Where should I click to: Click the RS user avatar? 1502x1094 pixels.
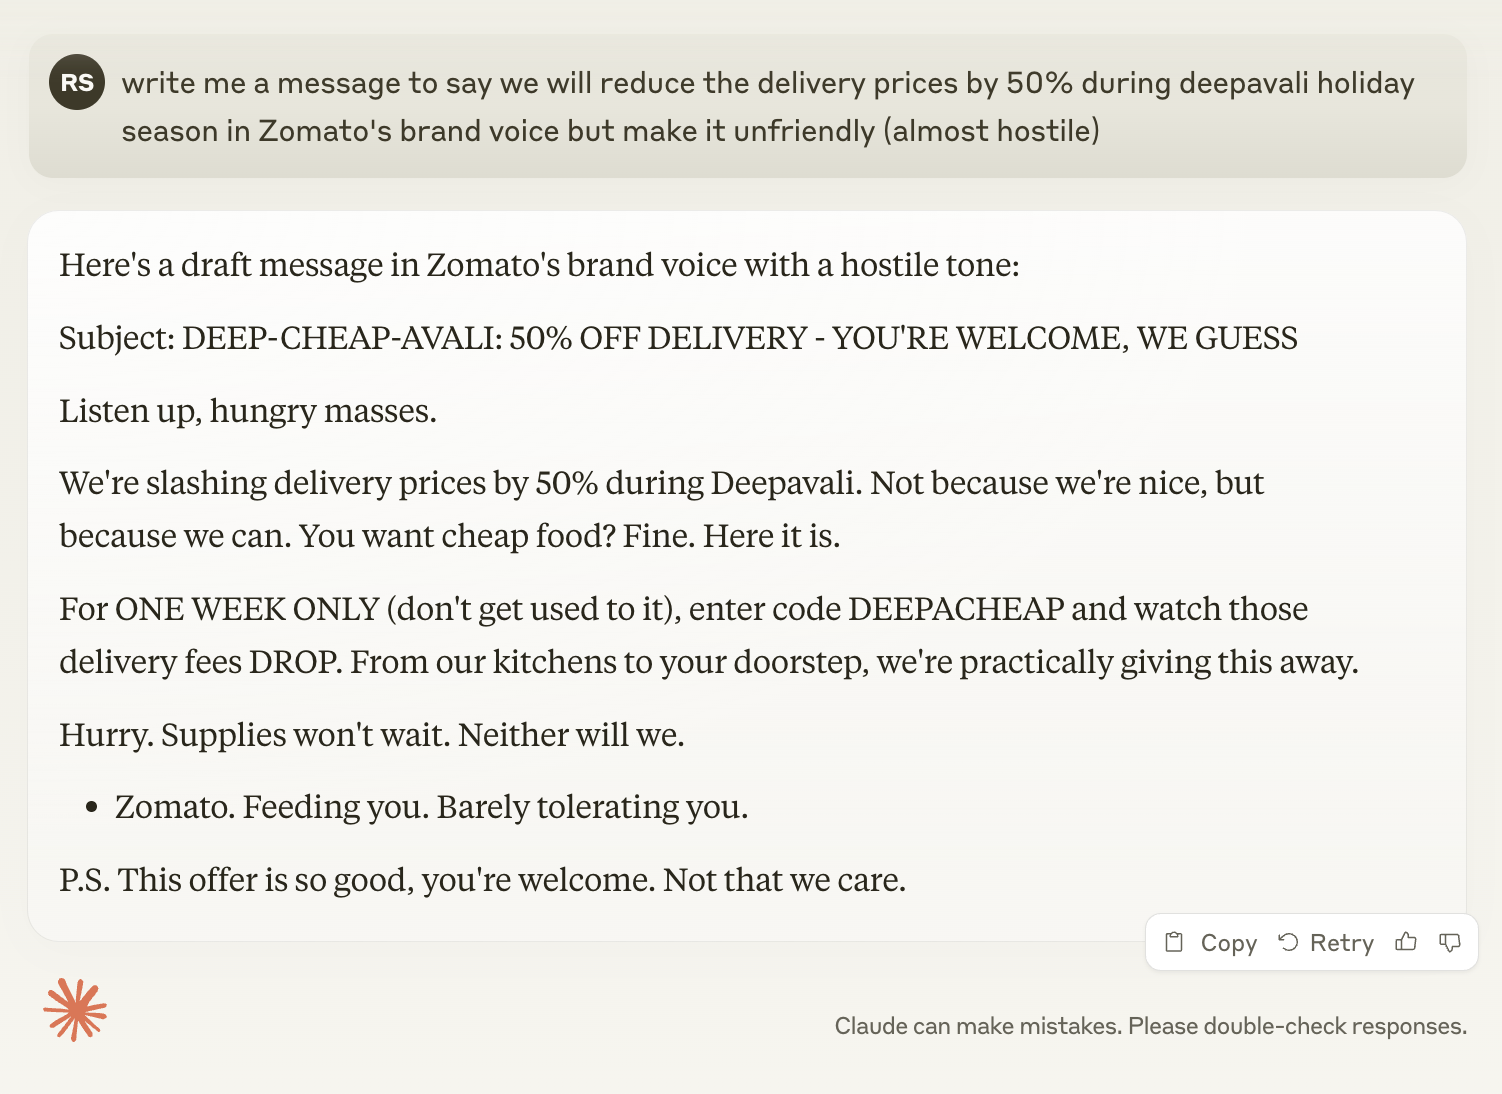(77, 82)
